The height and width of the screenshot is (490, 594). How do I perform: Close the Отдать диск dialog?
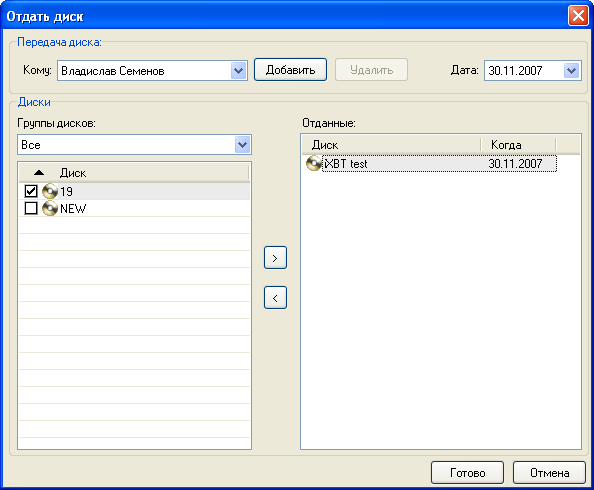[578, 16]
